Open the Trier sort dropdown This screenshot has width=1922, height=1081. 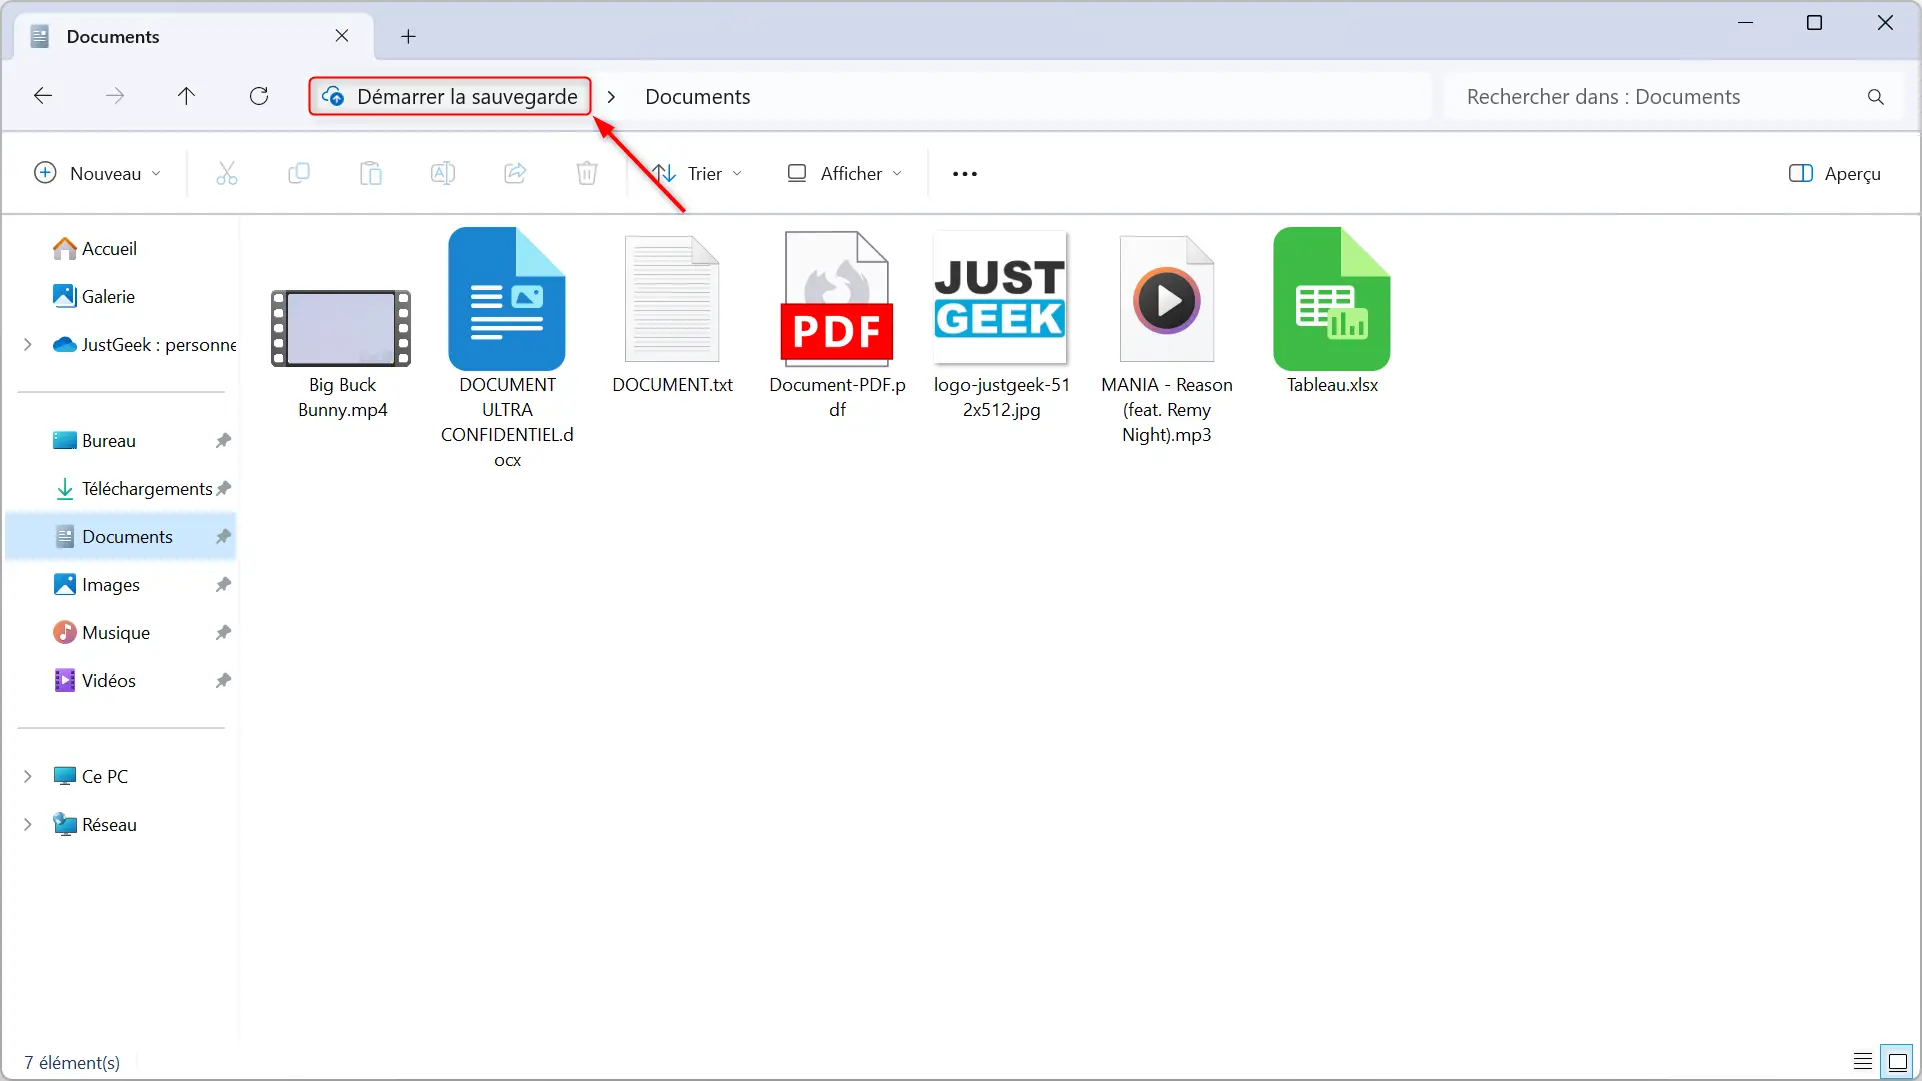pos(697,174)
